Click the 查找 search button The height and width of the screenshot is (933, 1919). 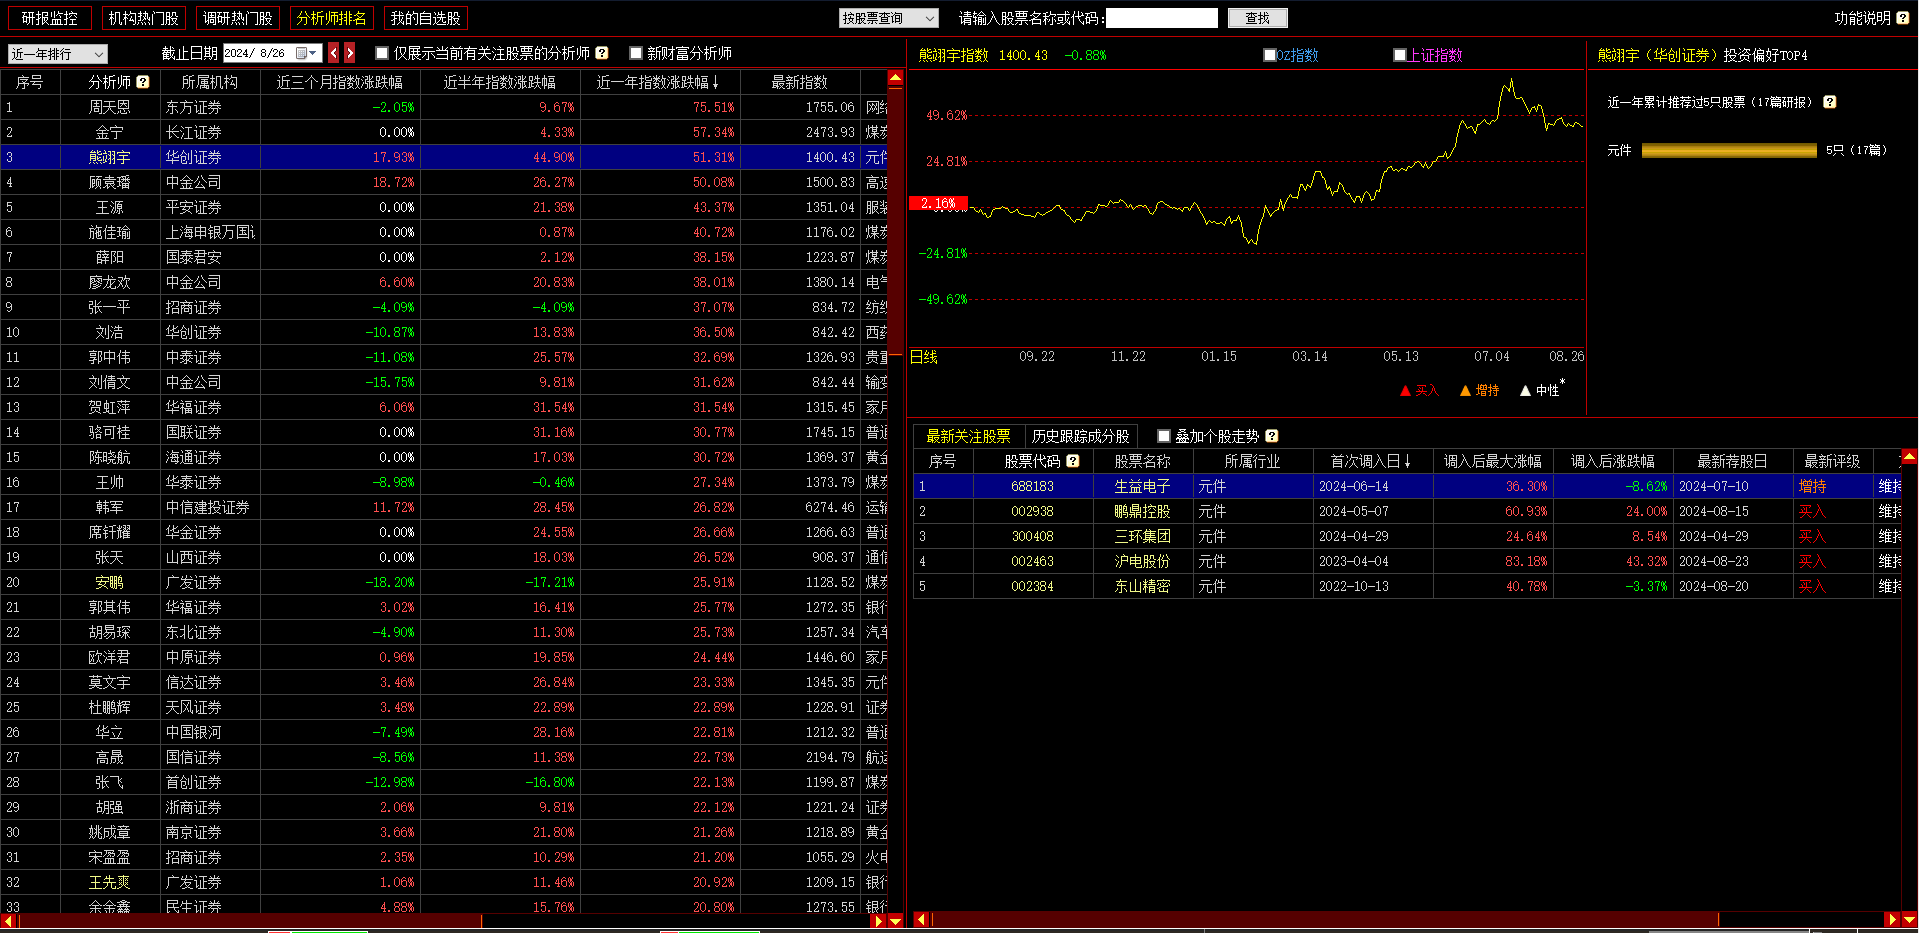1257,18
